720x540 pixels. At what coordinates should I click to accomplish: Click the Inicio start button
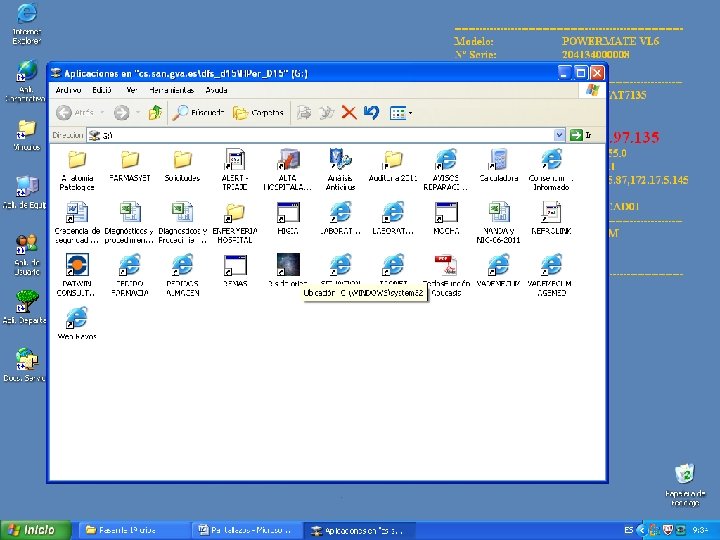click(x=36, y=530)
